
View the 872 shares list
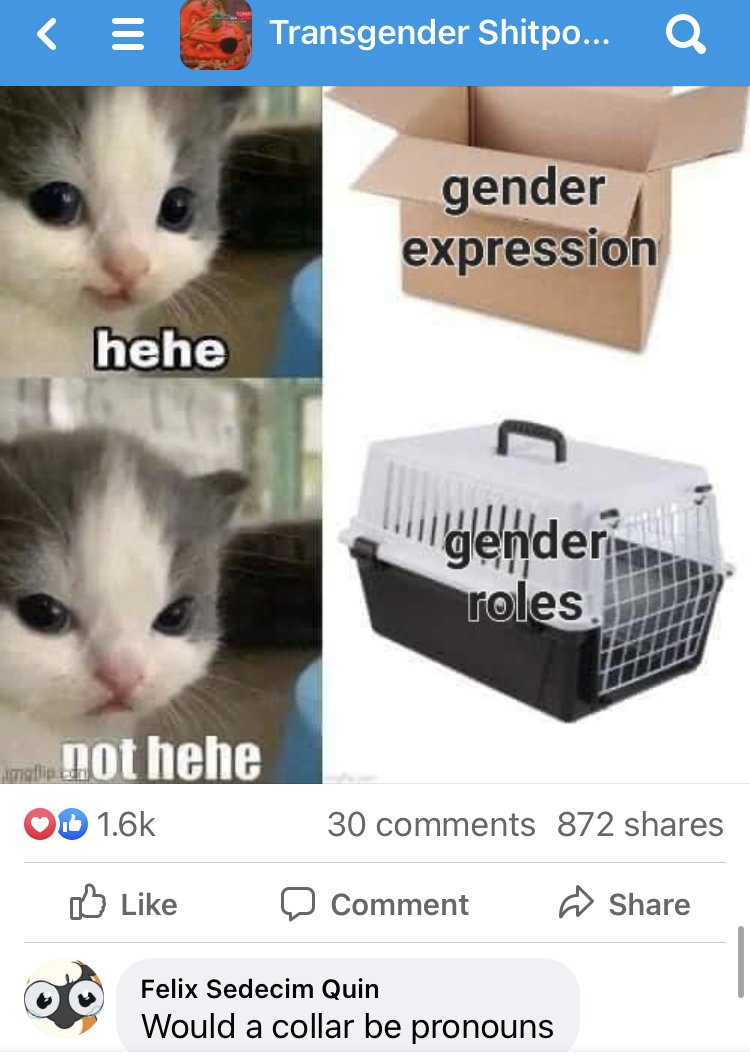pyautogui.click(x=640, y=825)
